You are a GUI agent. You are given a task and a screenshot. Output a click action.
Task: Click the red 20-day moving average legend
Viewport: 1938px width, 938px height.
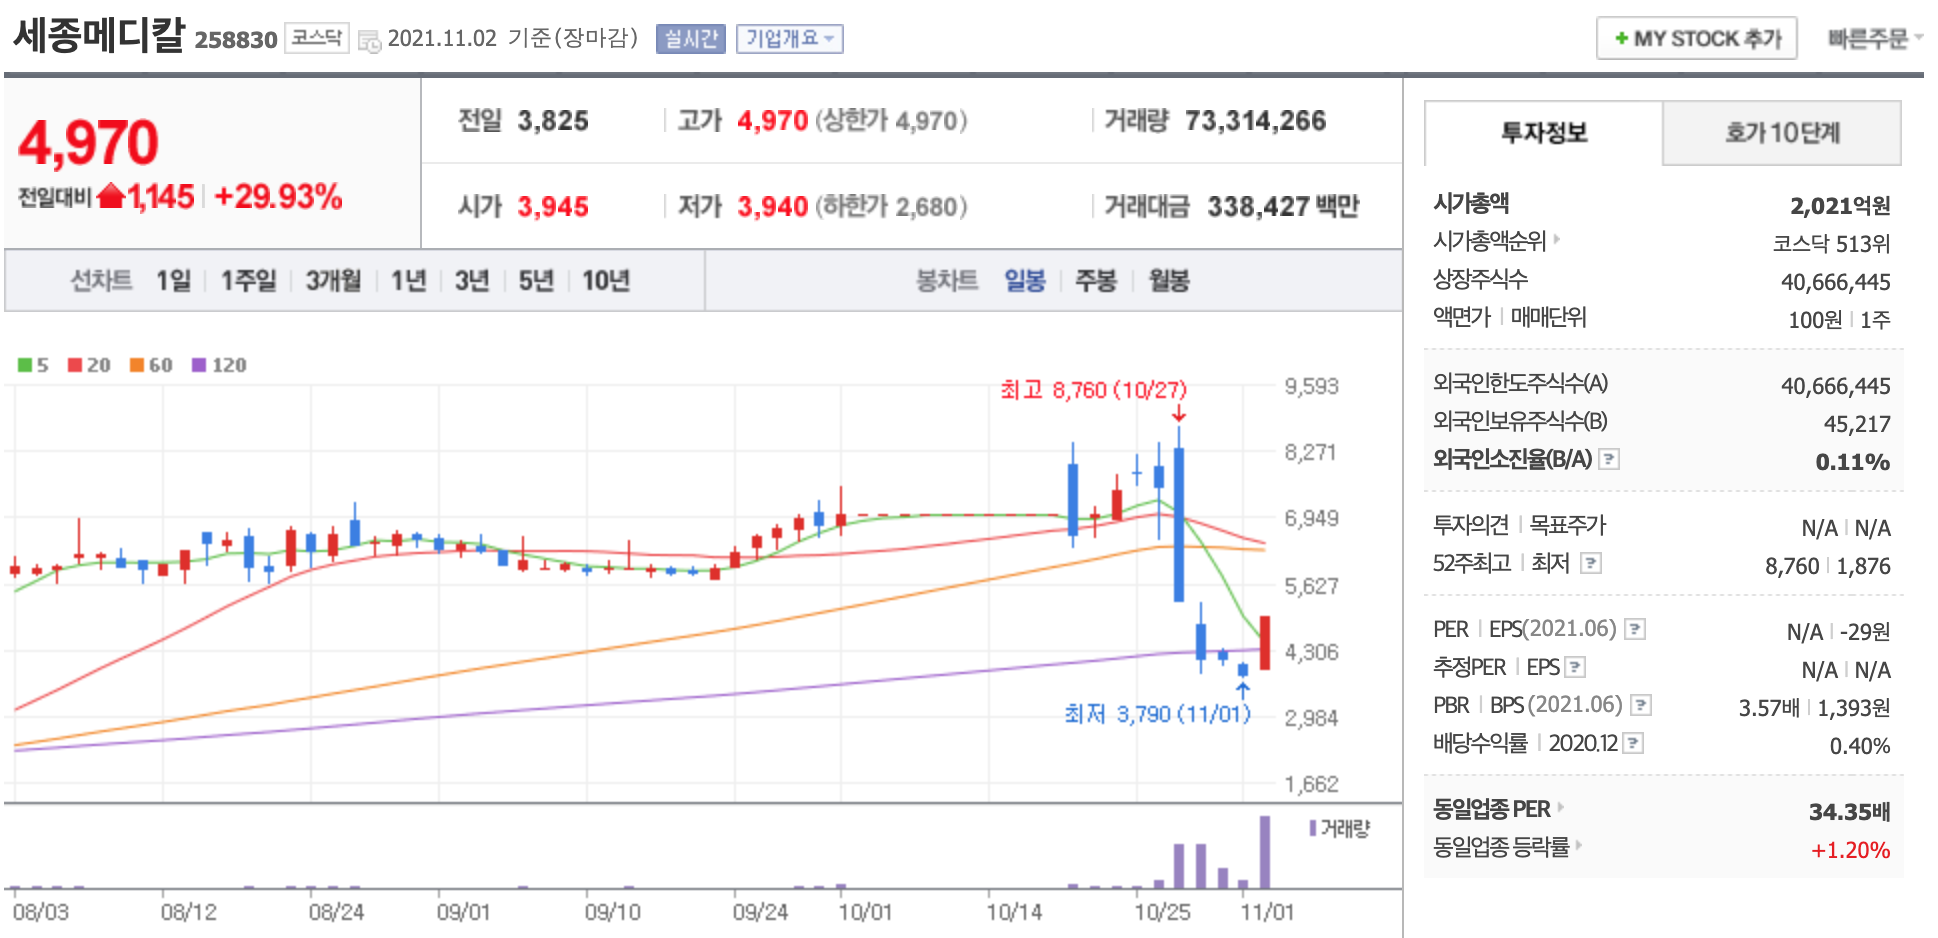[89, 365]
